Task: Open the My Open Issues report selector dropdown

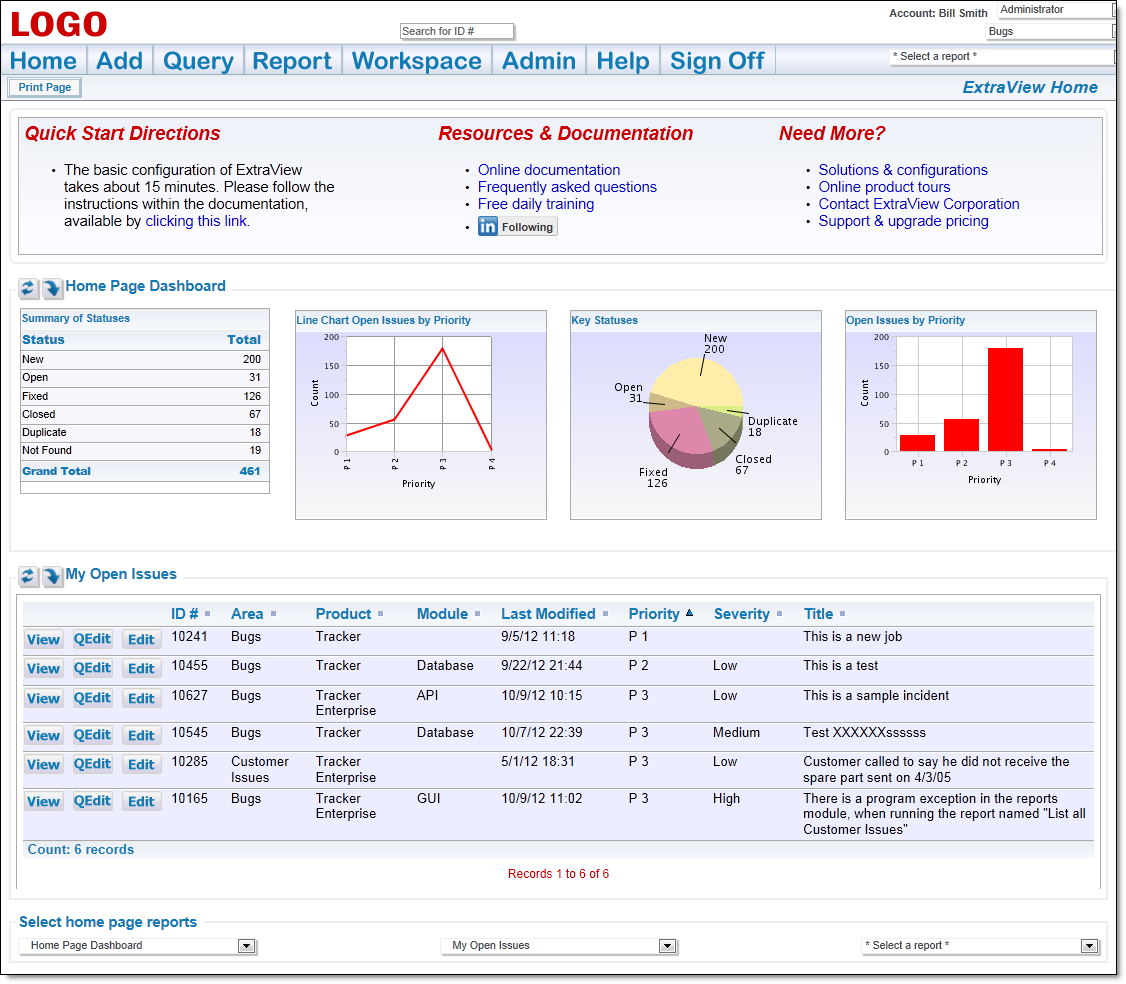Action: (667, 946)
